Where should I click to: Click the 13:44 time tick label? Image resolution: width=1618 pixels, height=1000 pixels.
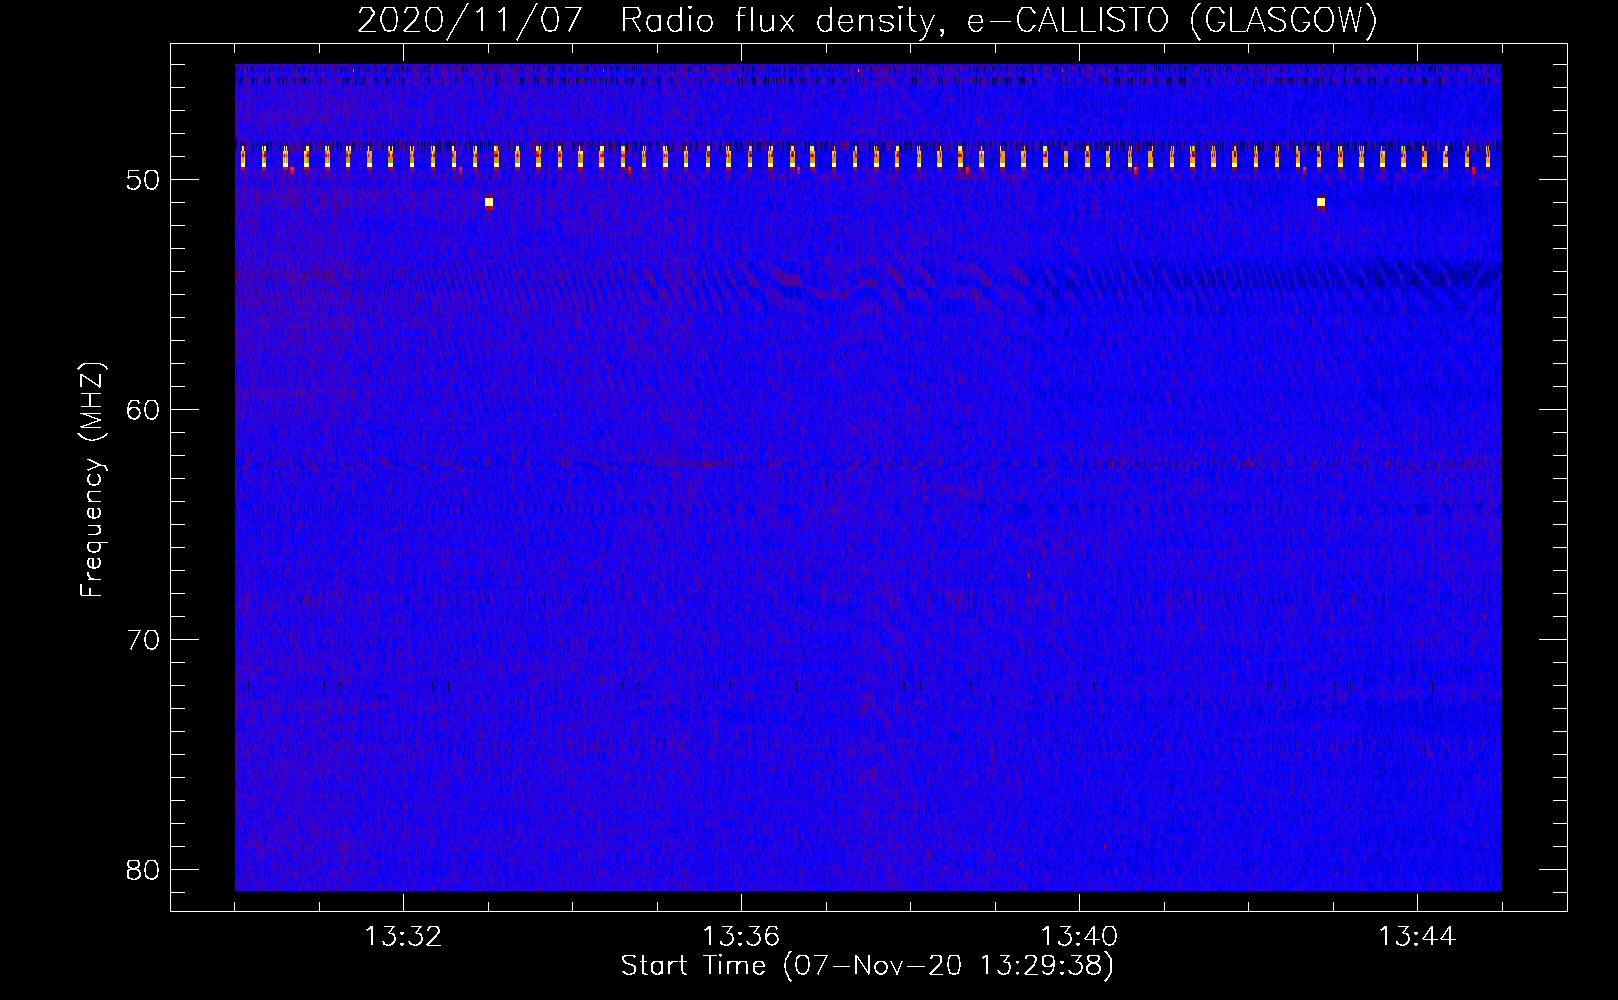point(1417,937)
